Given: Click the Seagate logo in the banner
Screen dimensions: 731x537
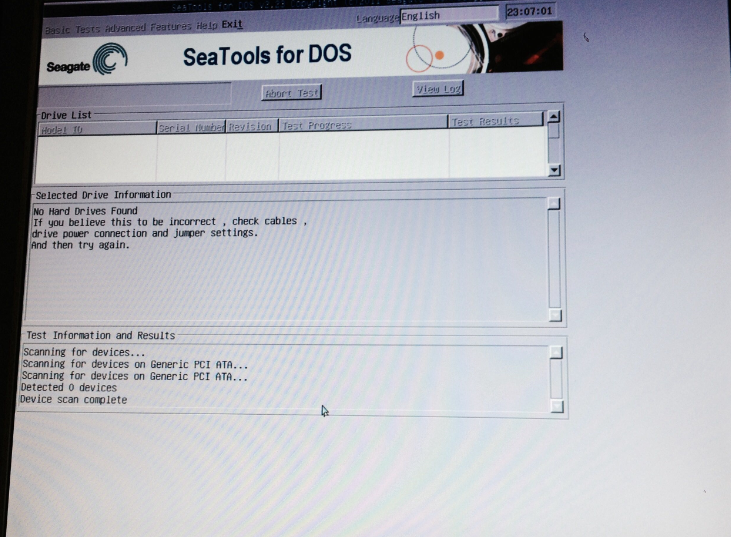Looking at the screenshot, I should (87, 61).
